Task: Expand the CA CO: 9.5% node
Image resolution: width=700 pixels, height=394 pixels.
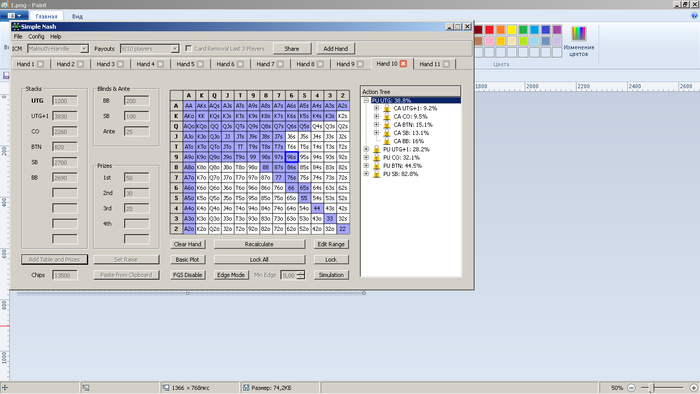Action: point(376,116)
